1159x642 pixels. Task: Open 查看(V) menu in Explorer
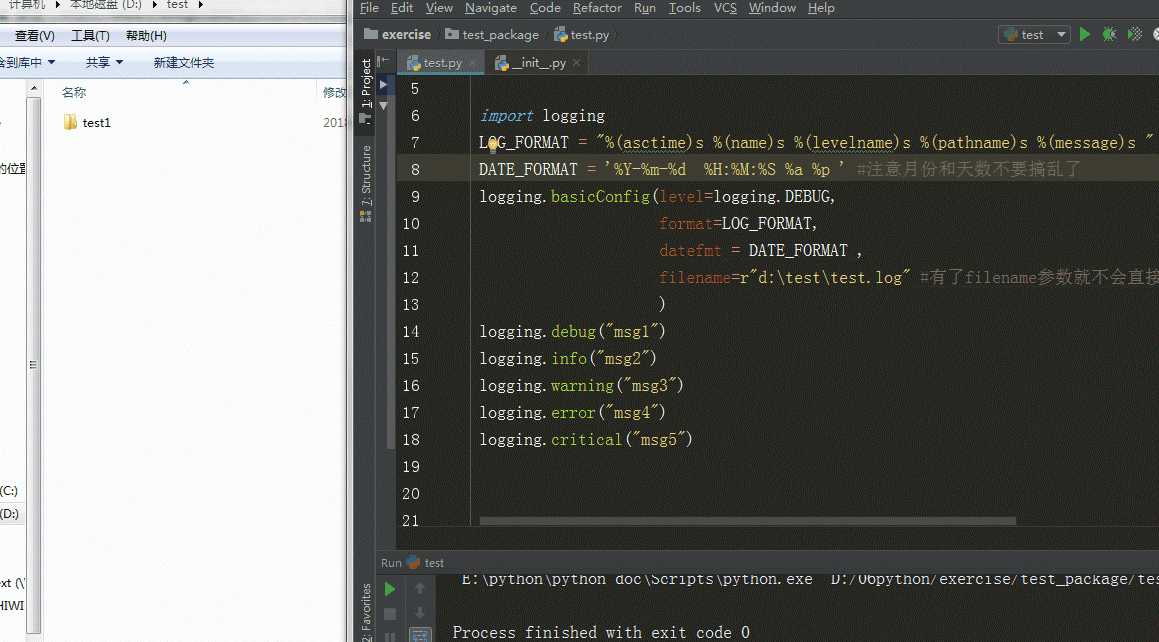[34, 35]
